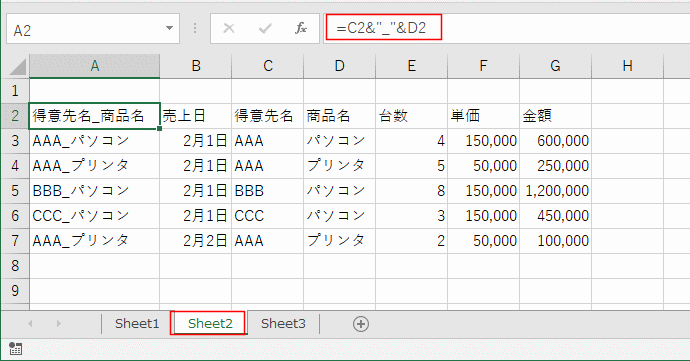Click the 600,000 amount cell

pos(555,141)
